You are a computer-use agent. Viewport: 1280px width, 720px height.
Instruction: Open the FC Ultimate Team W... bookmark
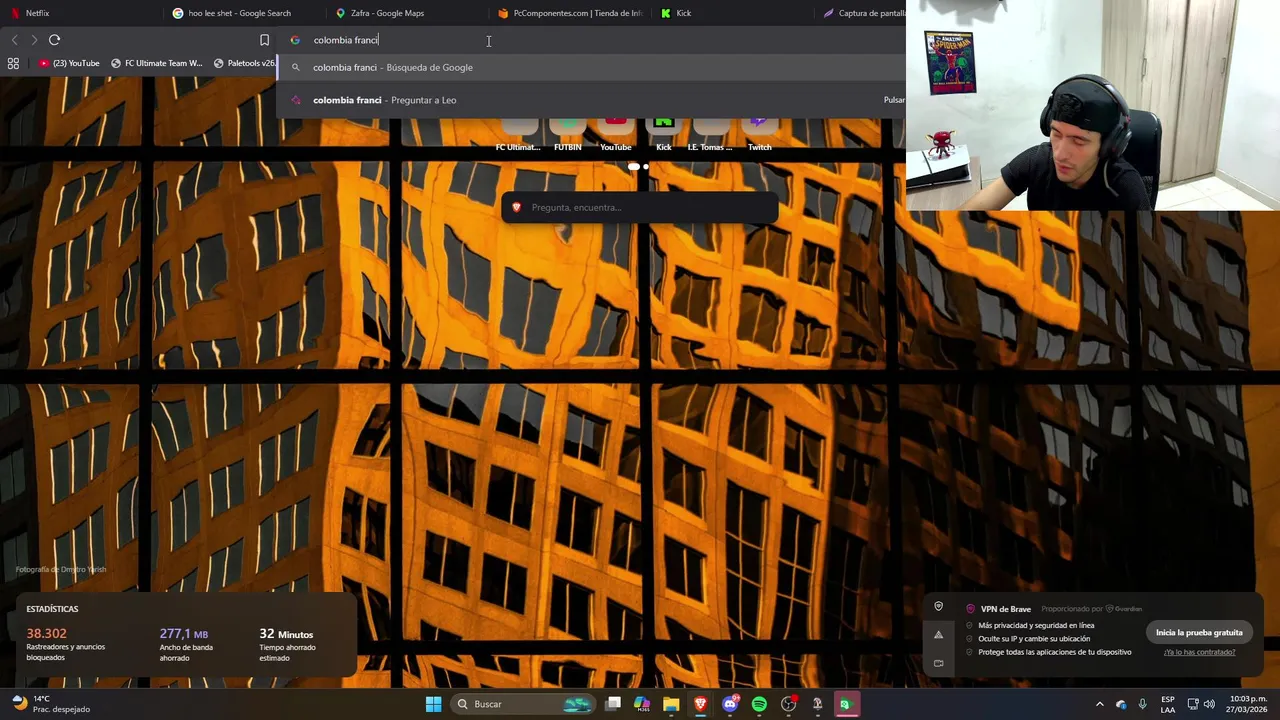(x=157, y=63)
